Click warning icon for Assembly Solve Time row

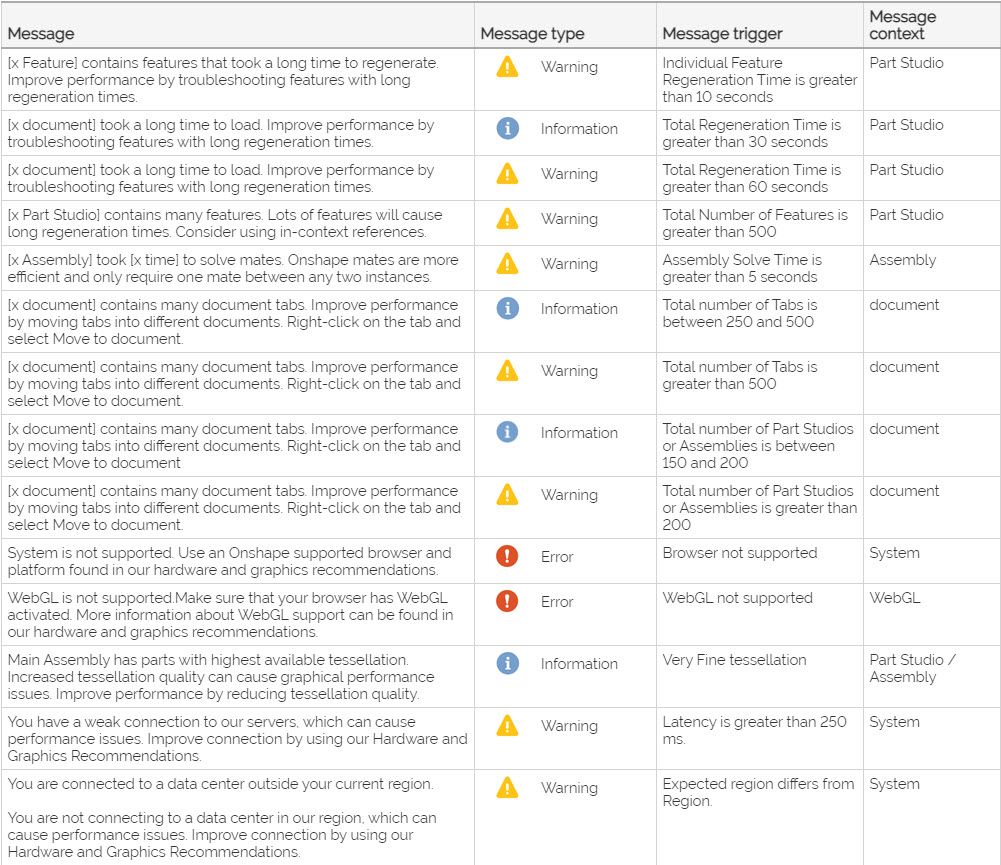pyautogui.click(x=508, y=264)
